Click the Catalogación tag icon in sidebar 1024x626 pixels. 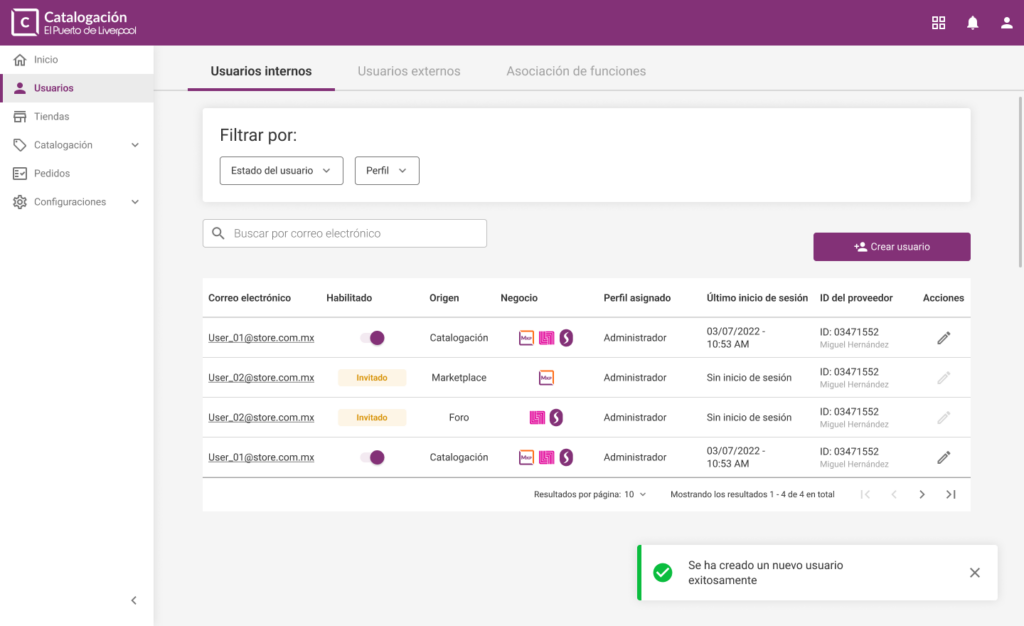tap(20, 145)
